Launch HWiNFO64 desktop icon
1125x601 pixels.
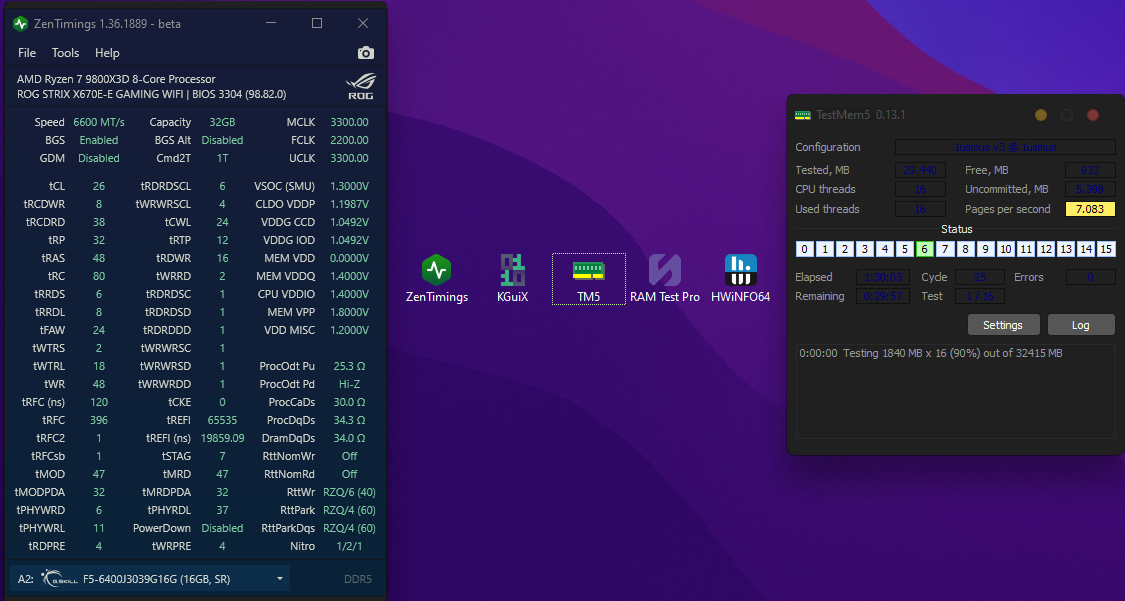tap(740, 270)
